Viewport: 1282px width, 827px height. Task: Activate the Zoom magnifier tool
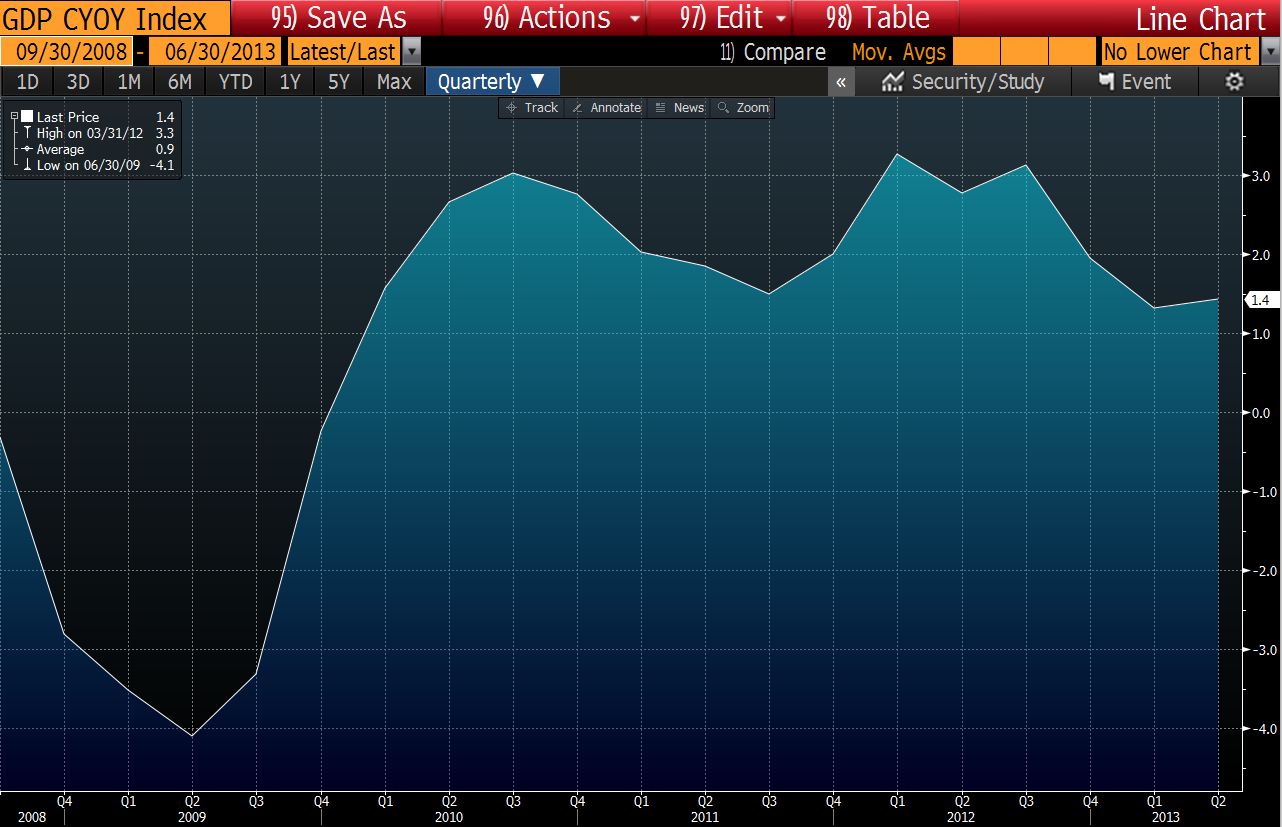tap(744, 107)
